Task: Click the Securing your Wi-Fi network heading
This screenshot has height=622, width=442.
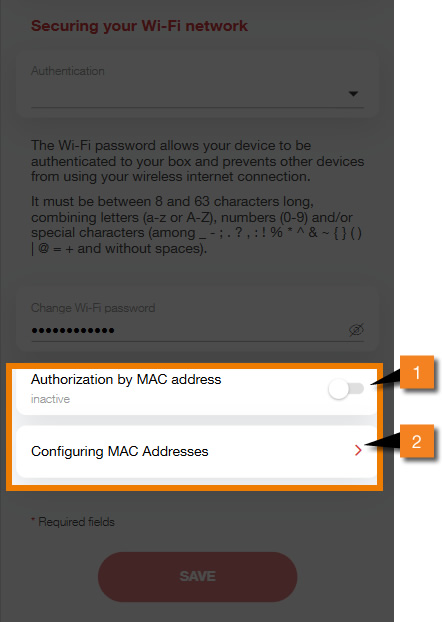Action: pyautogui.click(x=139, y=26)
